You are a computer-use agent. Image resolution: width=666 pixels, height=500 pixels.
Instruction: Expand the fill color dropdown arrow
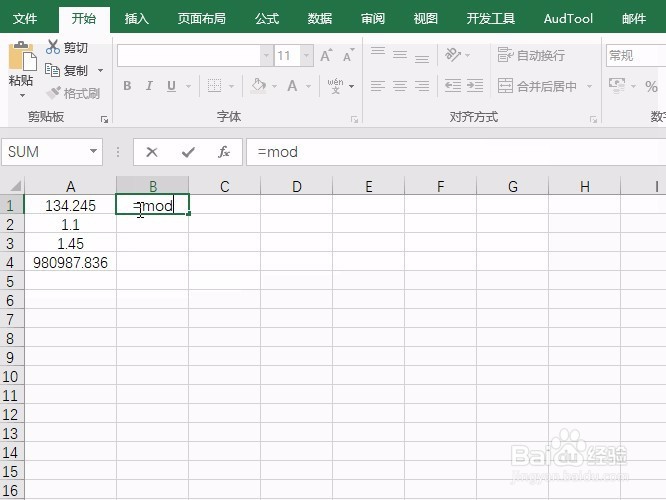274,86
